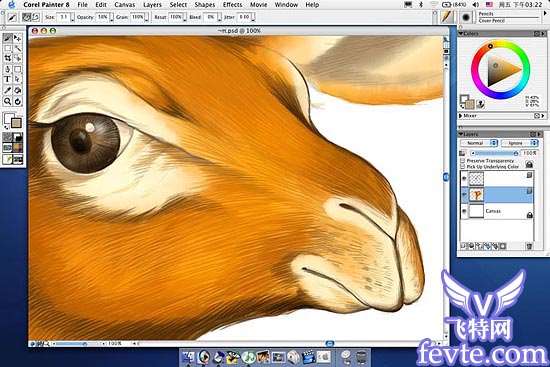550x367 pixels.
Task: Toggle the lock on Canvas layer
Action: (x=529, y=215)
